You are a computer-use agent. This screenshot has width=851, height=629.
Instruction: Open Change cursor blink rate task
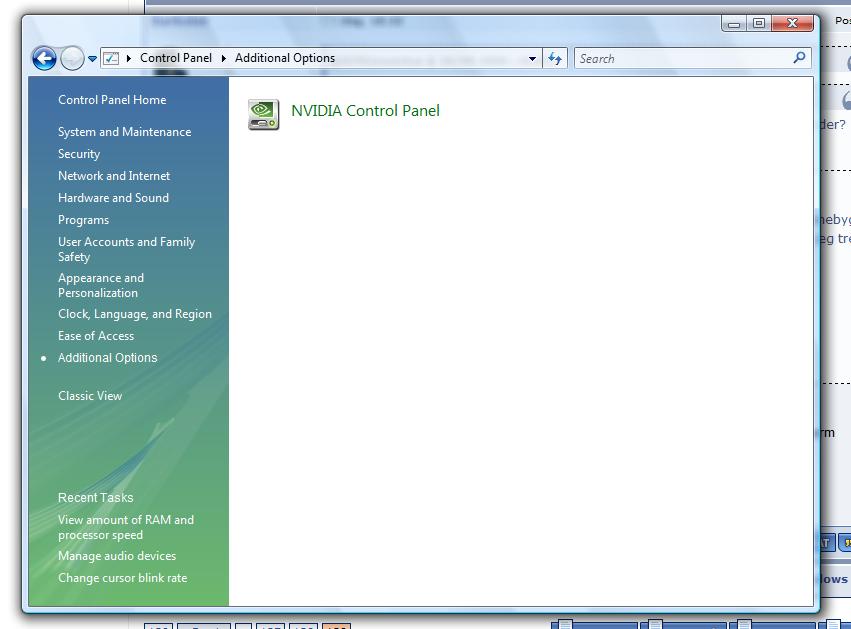tap(123, 578)
